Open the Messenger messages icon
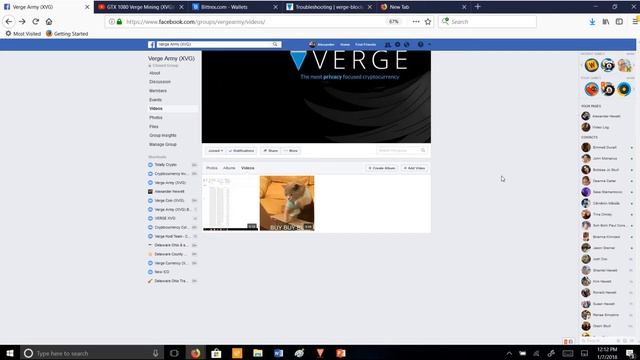This screenshot has height=360, width=640. (397, 44)
